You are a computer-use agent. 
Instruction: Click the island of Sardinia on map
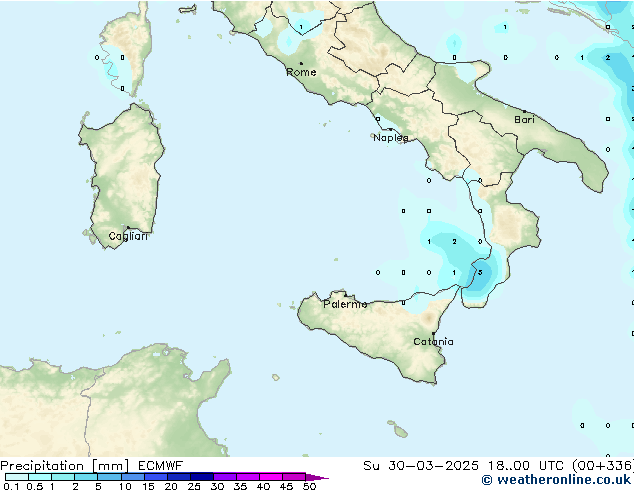(123, 175)
